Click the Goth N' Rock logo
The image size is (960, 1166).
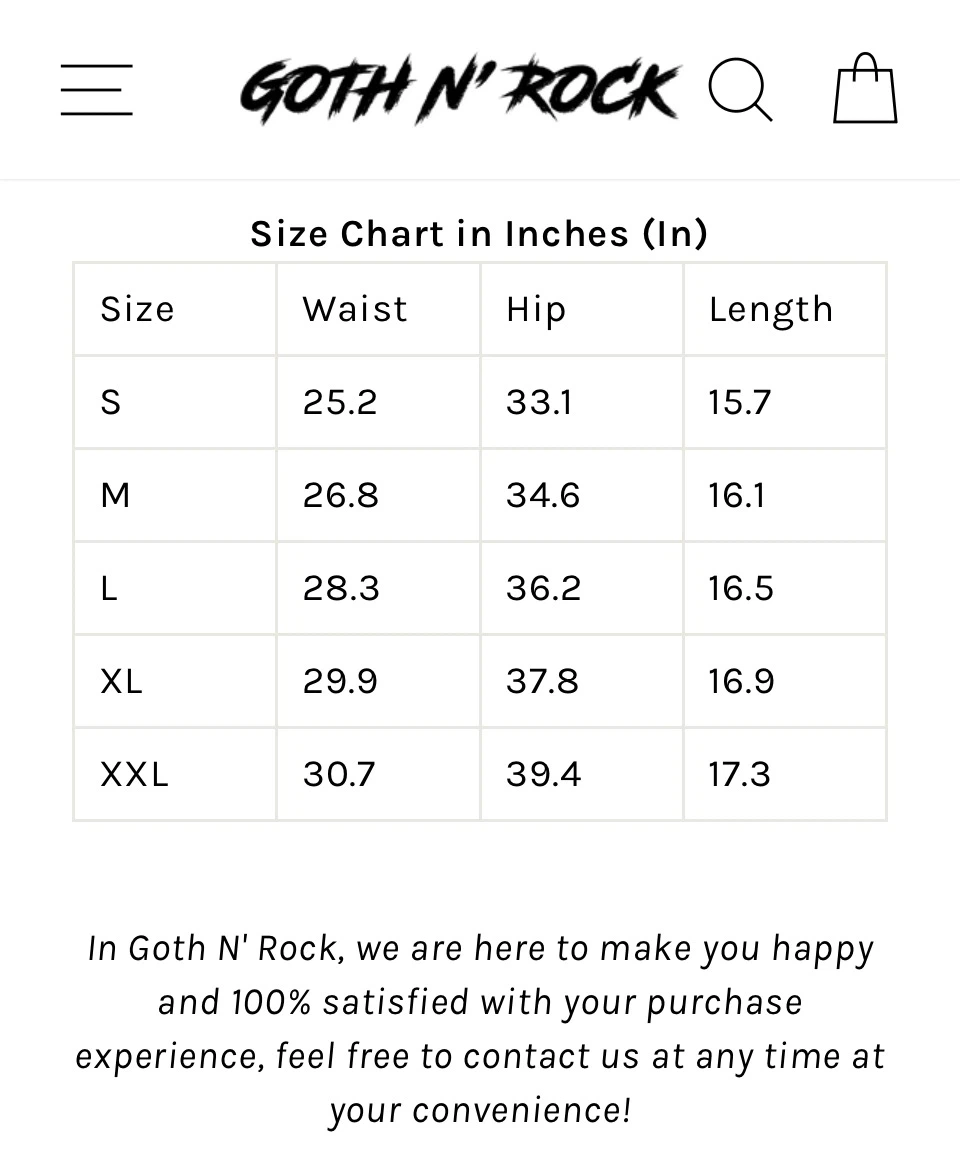pos(460,89)
